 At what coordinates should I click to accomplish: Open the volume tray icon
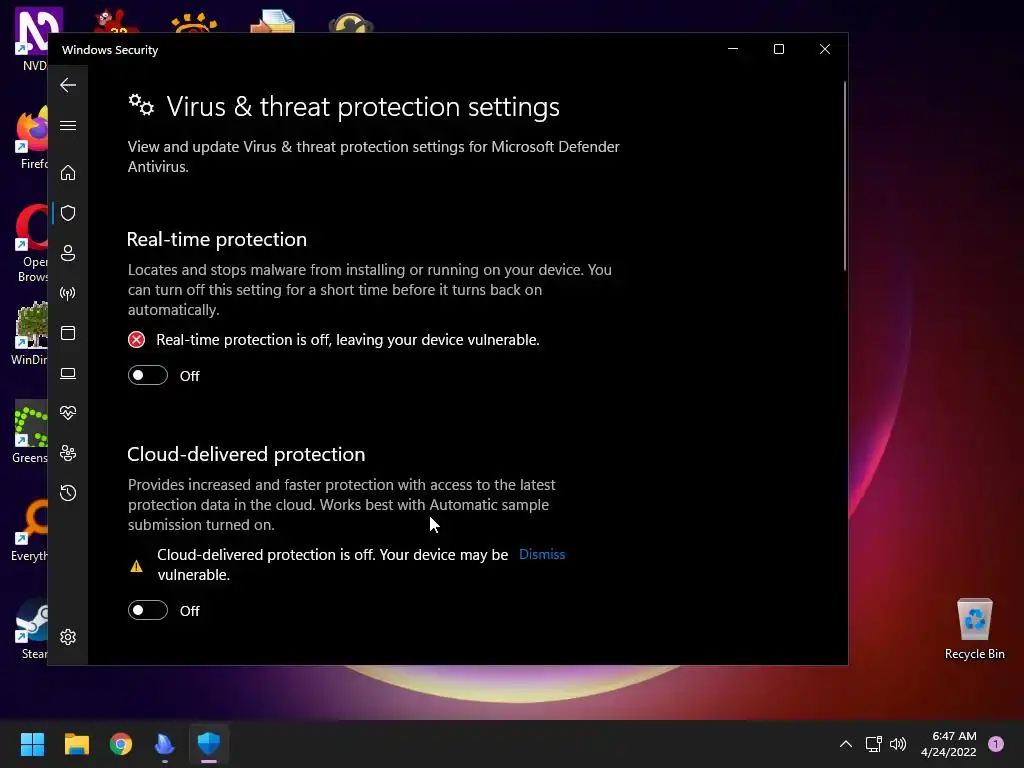point(898,744)
